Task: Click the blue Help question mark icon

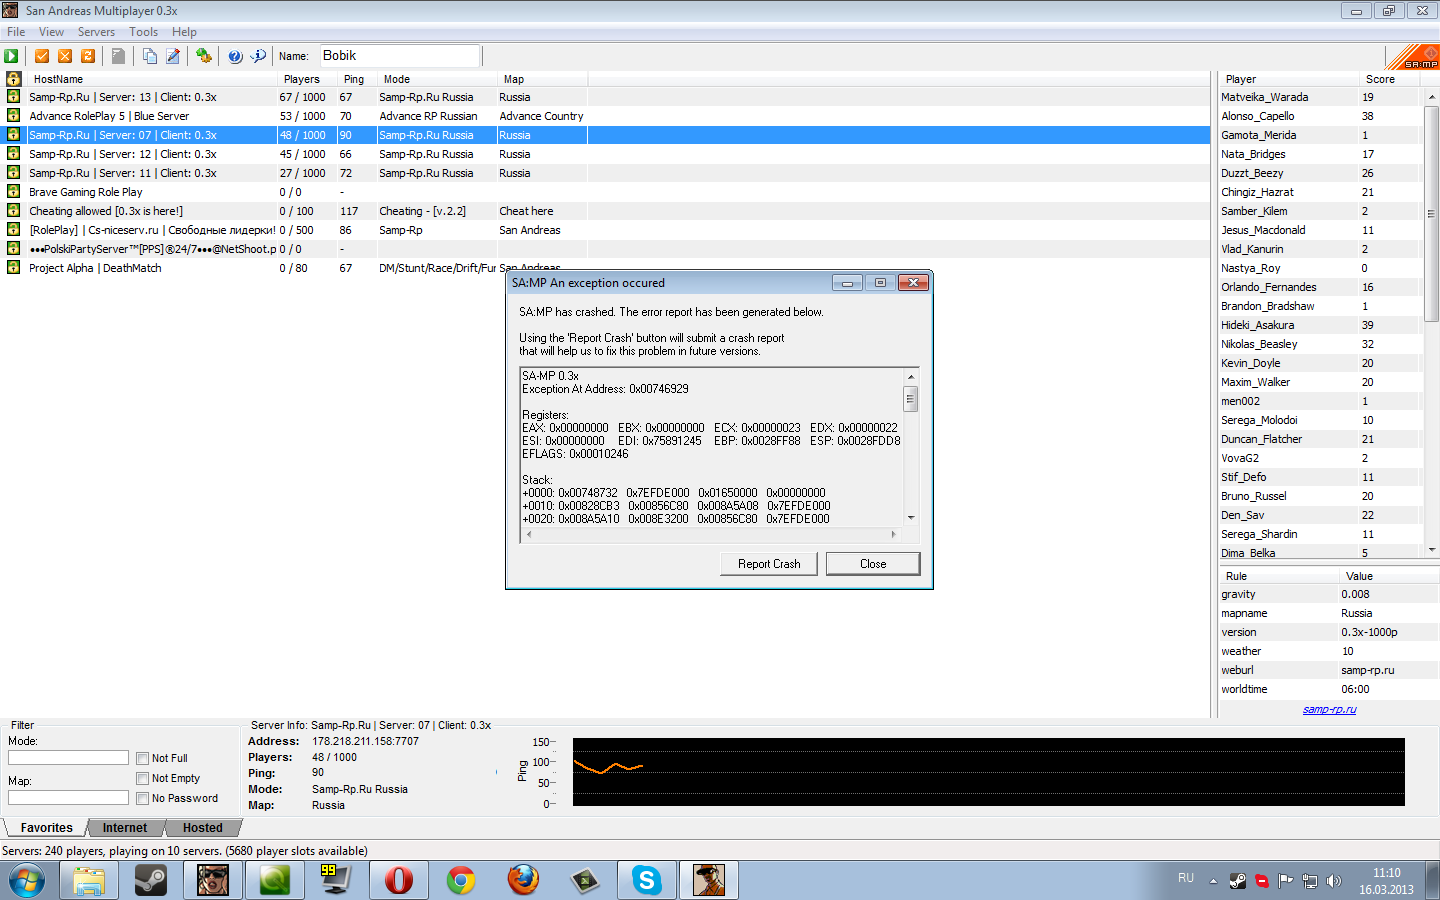Action: [235, 56]
